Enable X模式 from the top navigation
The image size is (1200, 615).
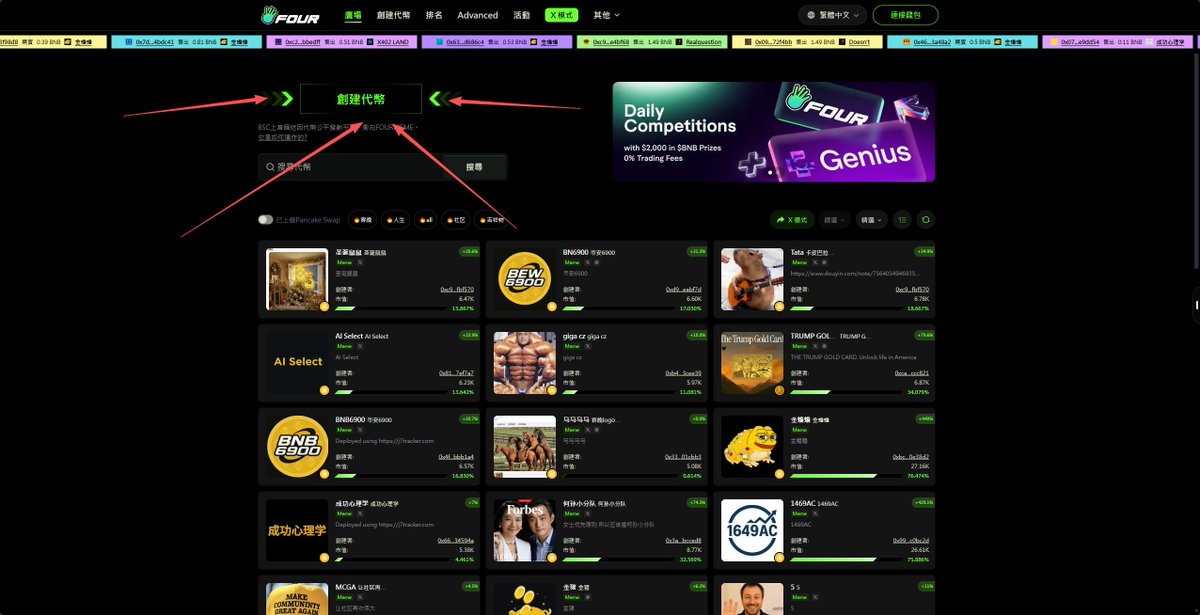[x=562, y=15]
